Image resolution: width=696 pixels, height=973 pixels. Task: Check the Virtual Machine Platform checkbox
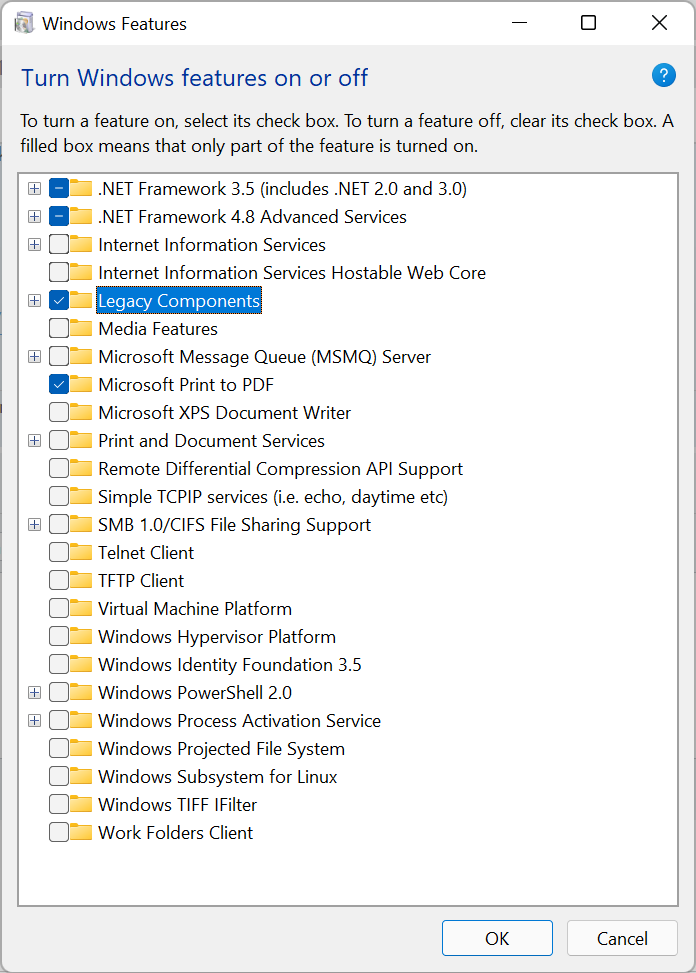(59, 608)
